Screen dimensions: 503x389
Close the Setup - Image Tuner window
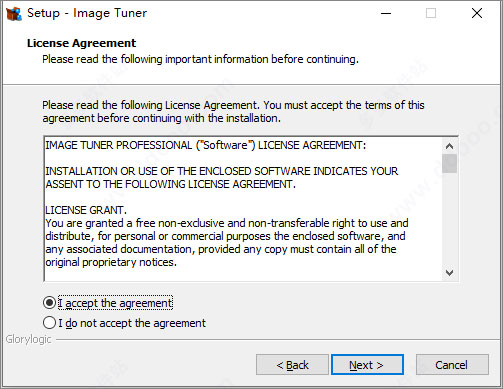477,13
